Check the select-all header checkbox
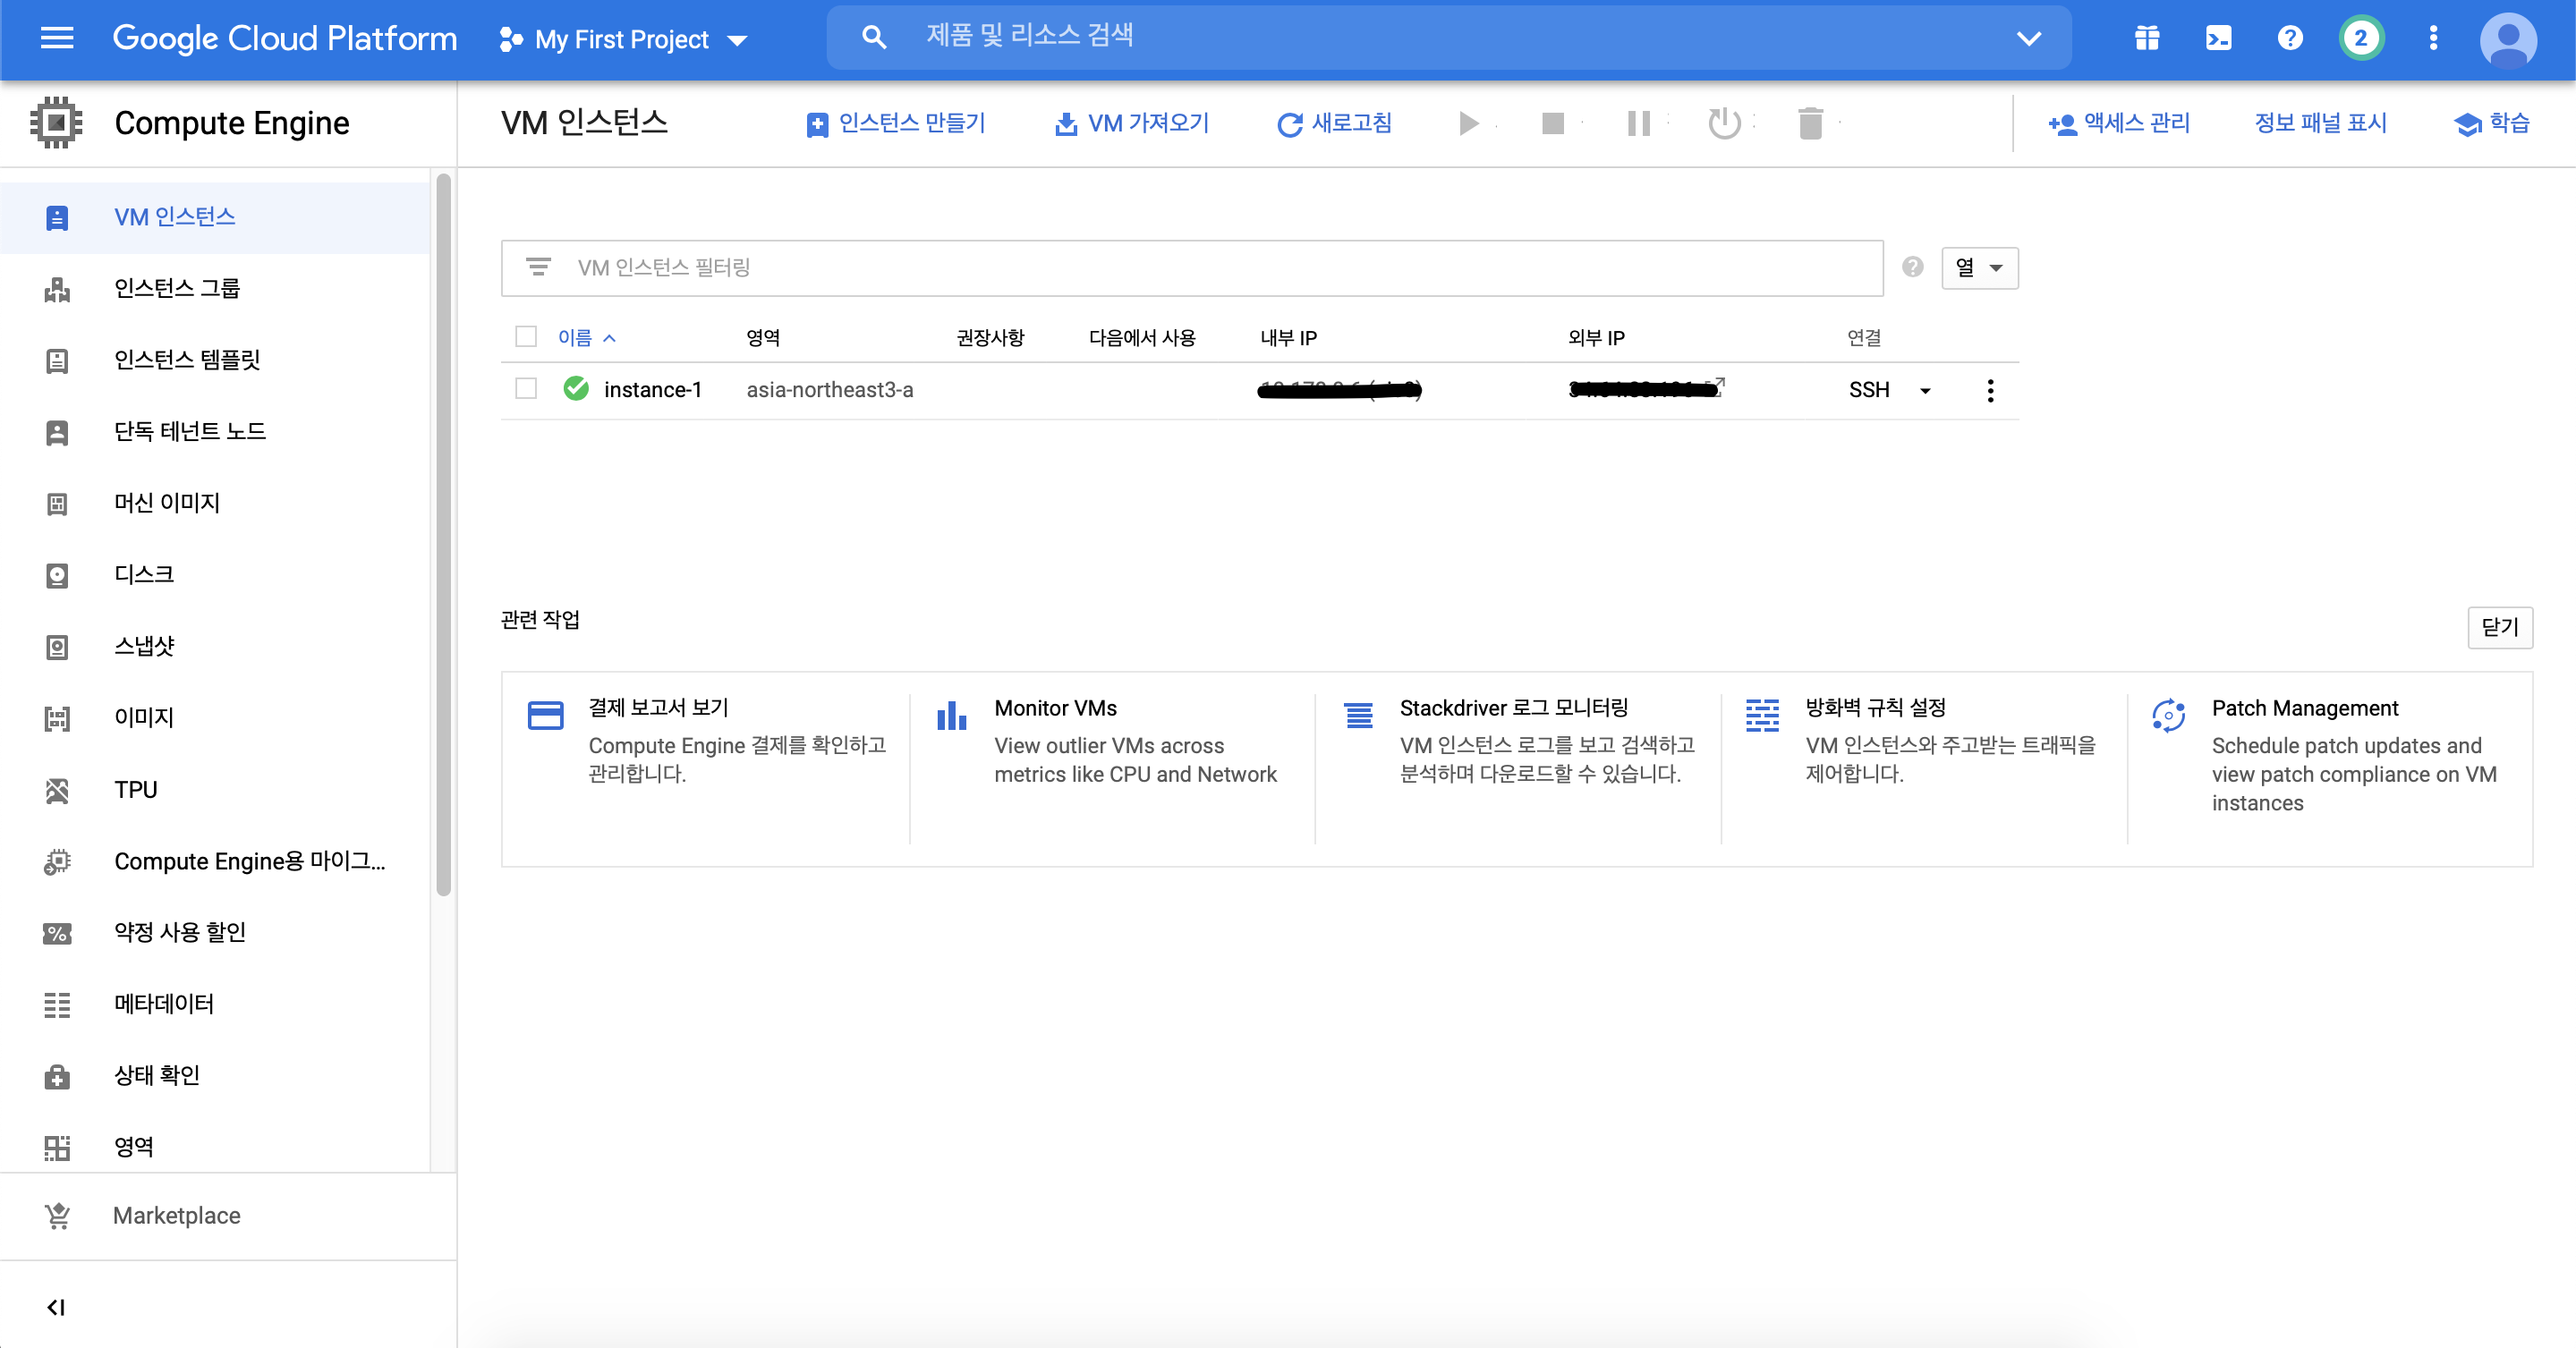Screen dimensions: 2576x1348 coord(526,337)
